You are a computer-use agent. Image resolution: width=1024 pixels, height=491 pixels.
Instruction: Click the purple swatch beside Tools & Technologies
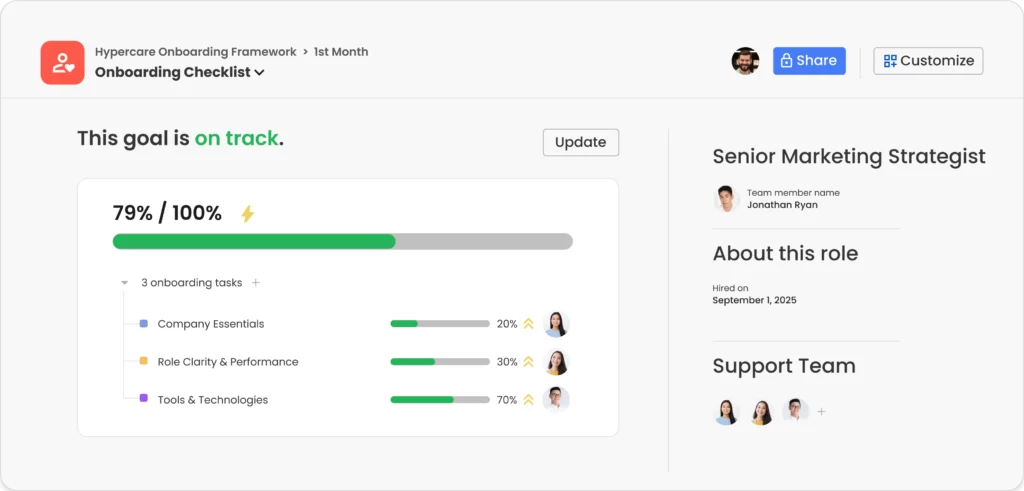[x=144, y=399]
